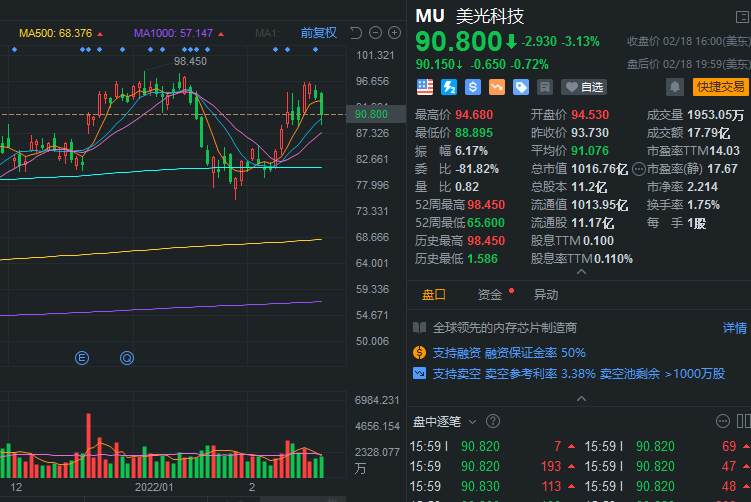The image size is (751, 502).
Task: Open the 前复权 adjustment dropdown
Action: (319, 33)
